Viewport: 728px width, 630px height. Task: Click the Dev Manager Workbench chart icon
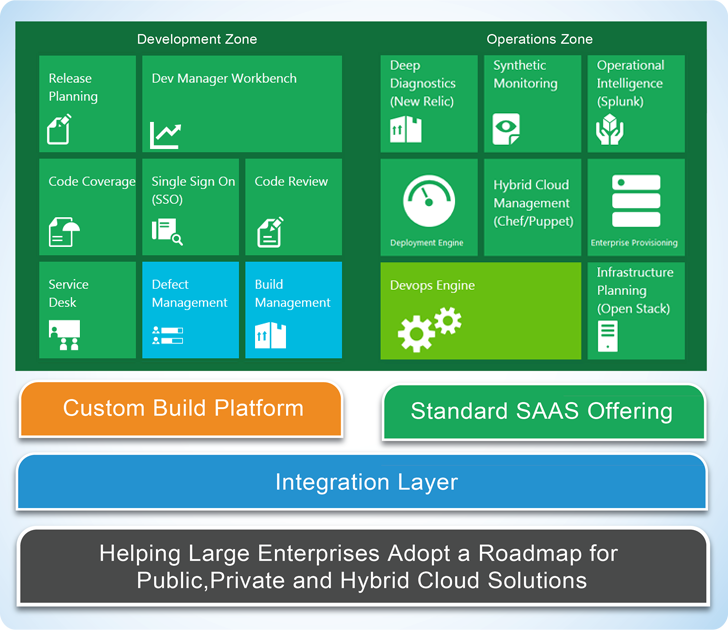pyautogui.click(x=165, y=136)
